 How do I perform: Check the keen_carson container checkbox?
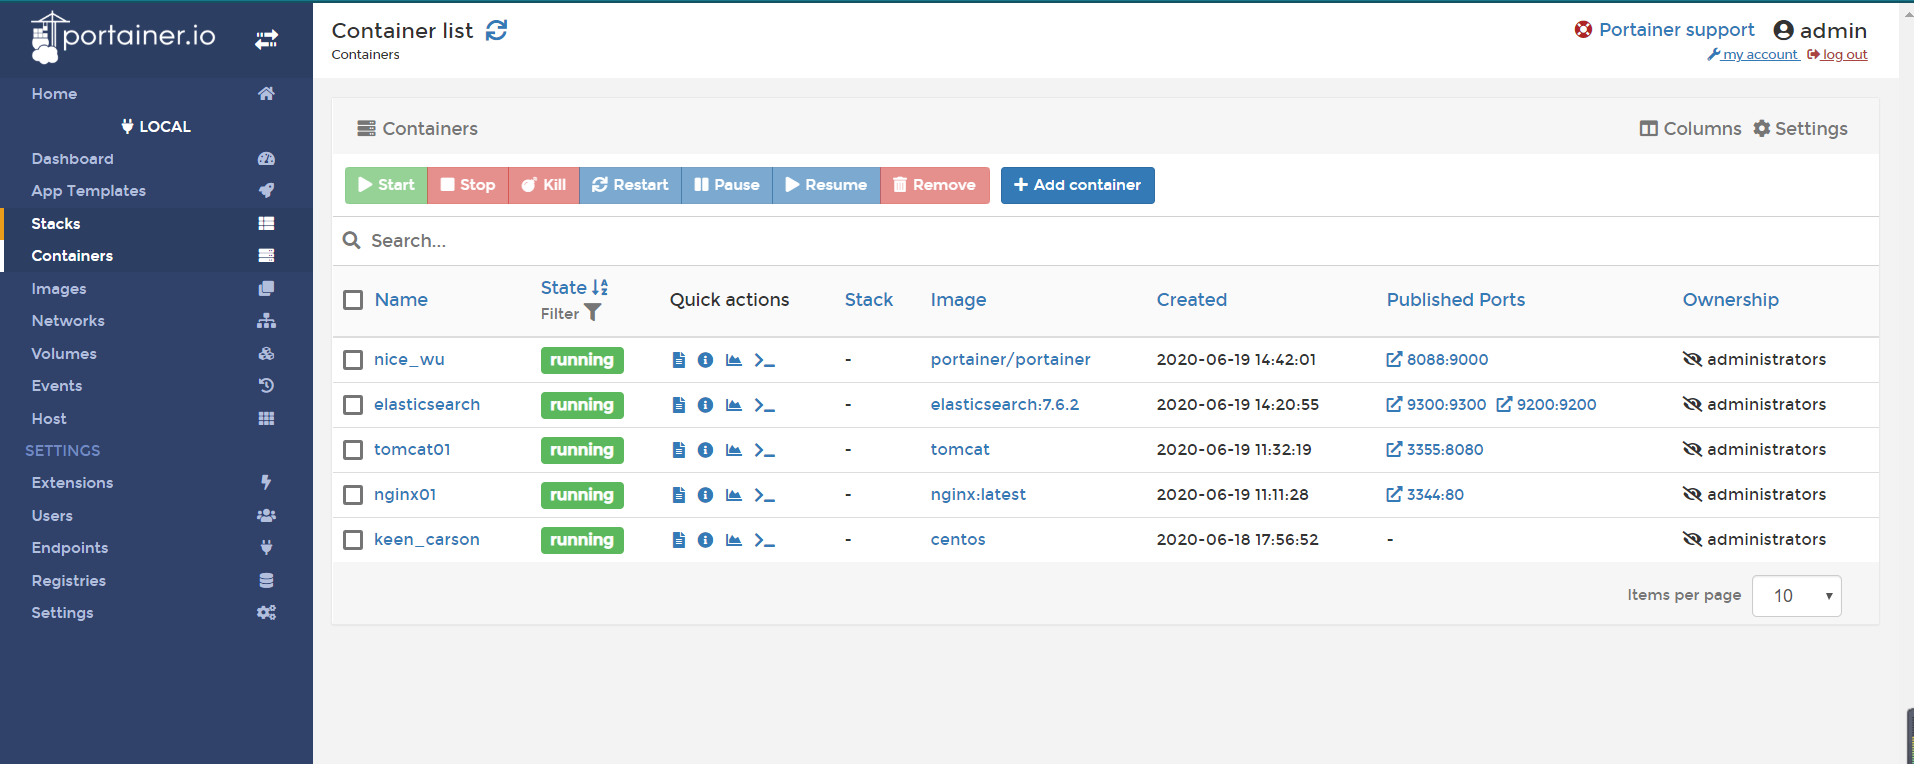pos(353,540)
